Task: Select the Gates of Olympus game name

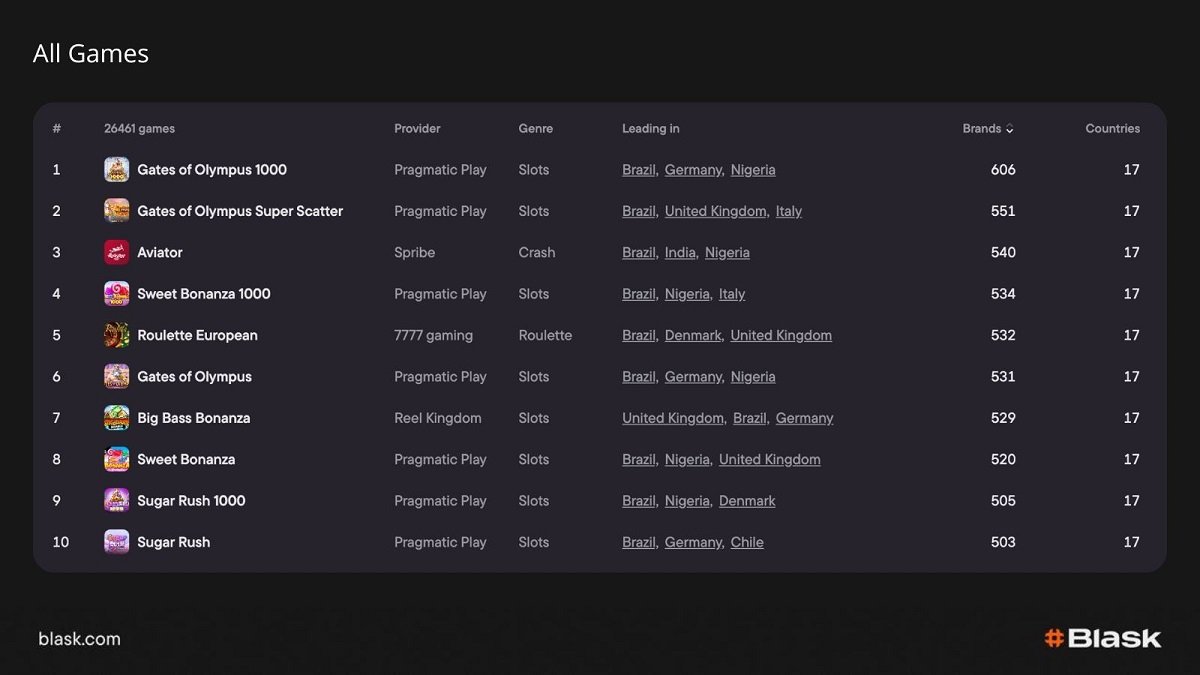Action: click(x=194, y=377)
